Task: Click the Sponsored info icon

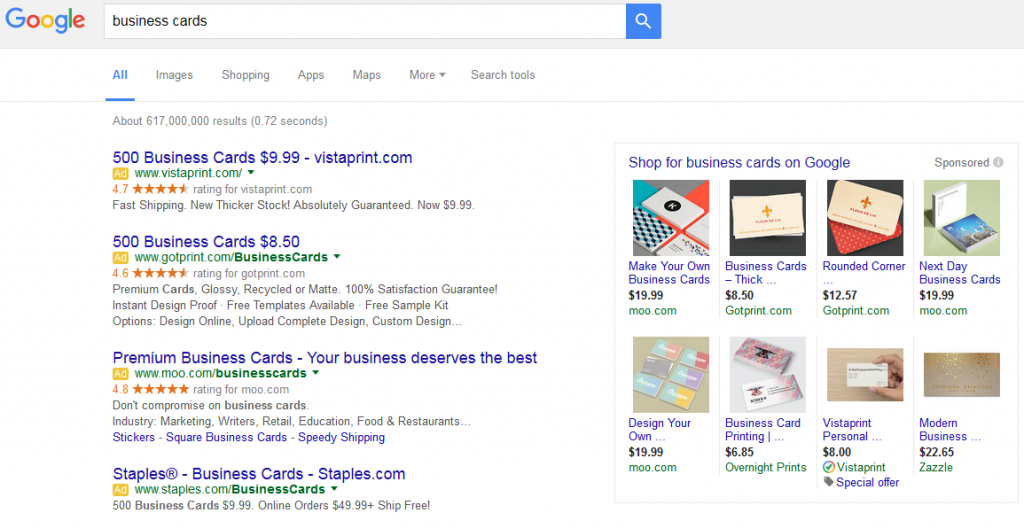Action: pos(998,163)
